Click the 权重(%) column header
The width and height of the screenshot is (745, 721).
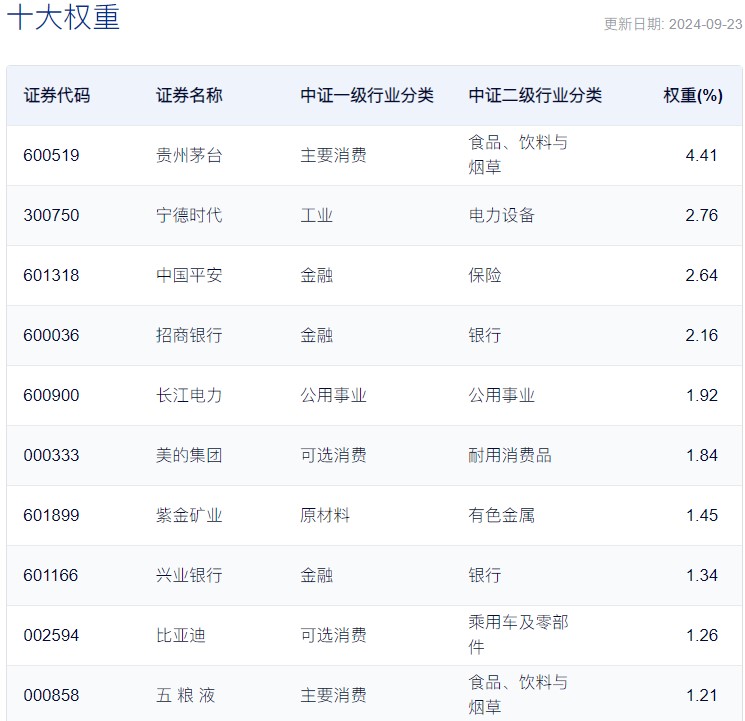693,96
